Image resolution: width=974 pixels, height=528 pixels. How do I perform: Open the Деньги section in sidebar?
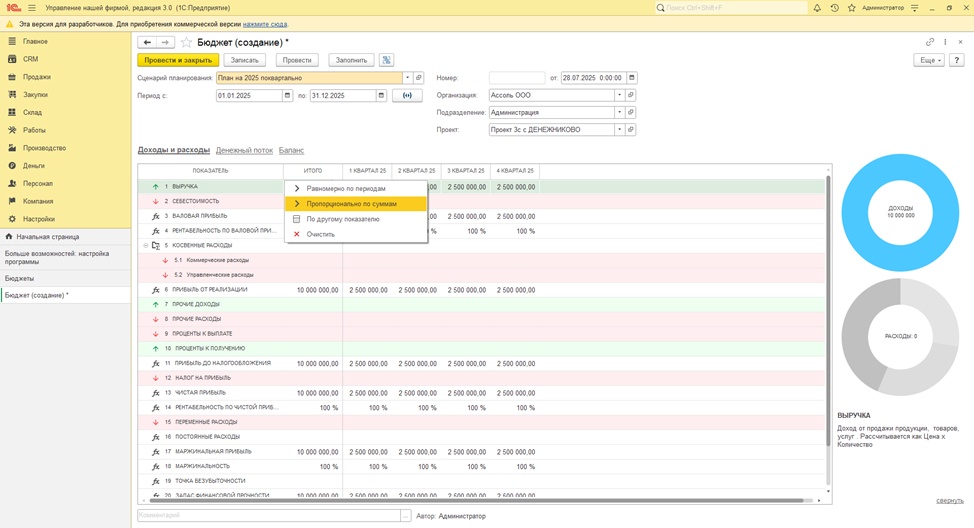[34, 166]
